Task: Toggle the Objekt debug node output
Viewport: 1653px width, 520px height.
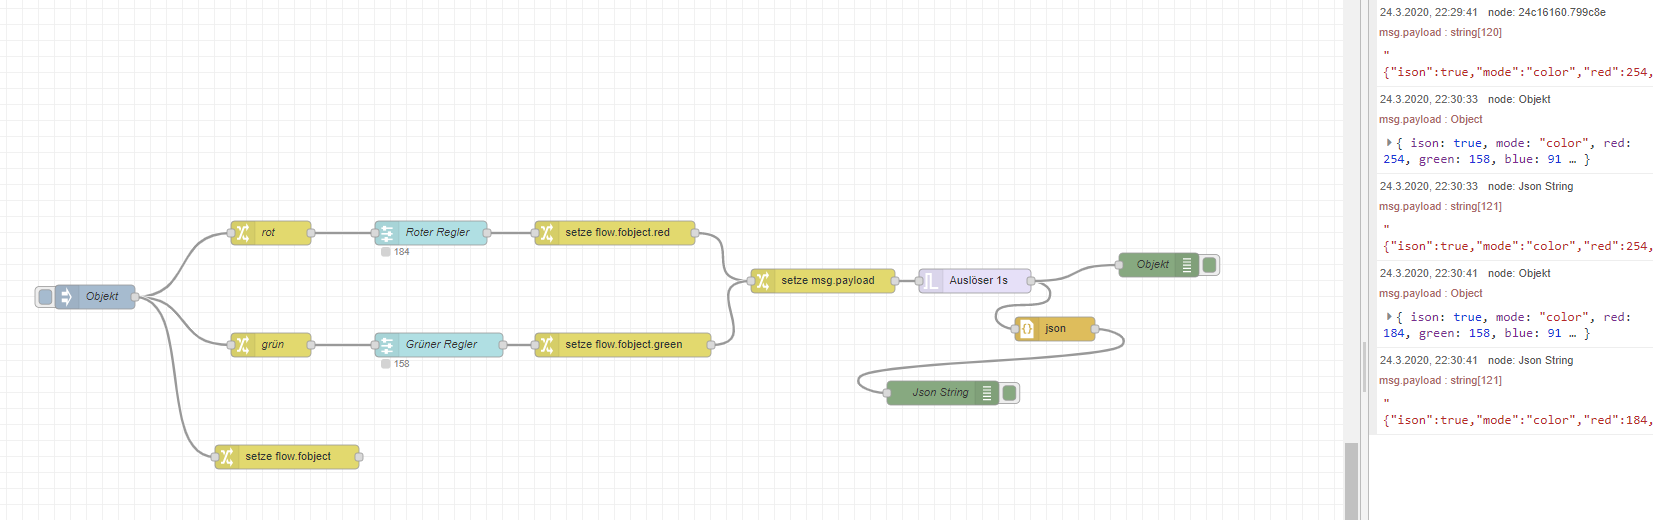Action: click(1209, 265)
